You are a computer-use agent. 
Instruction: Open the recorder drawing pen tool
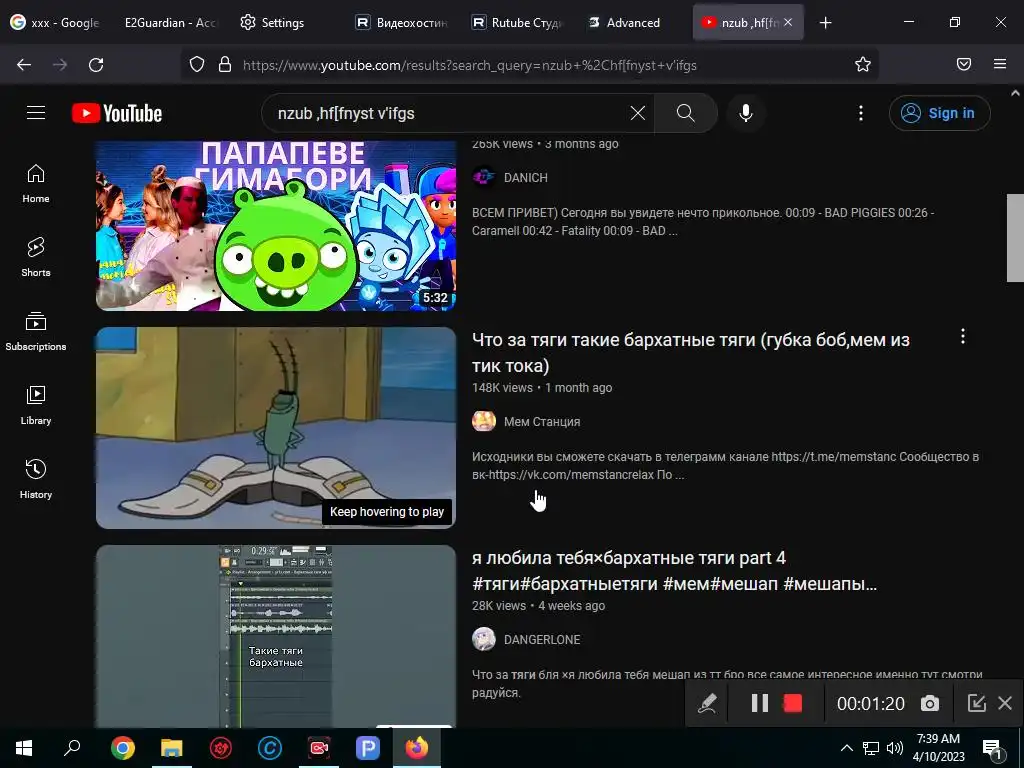click(x=707, y=703)
